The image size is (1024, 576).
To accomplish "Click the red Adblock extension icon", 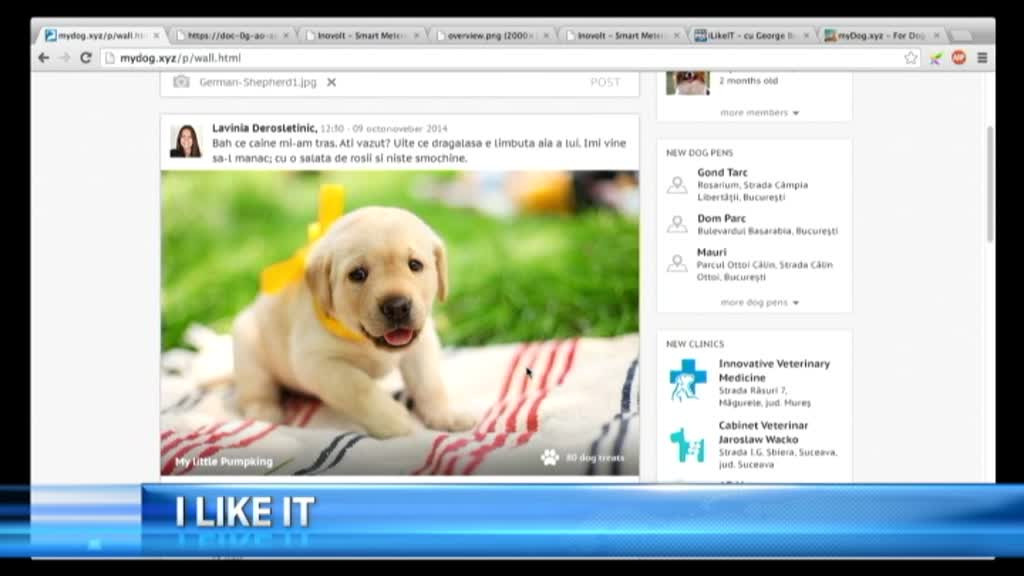I will [958, 58].
